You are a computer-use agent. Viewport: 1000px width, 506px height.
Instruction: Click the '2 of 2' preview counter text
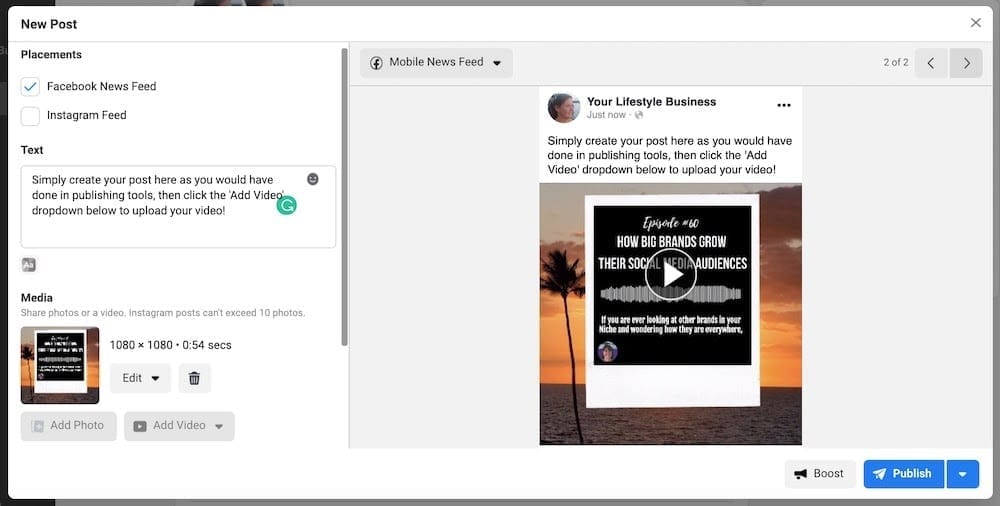click(x=896, y=63)
